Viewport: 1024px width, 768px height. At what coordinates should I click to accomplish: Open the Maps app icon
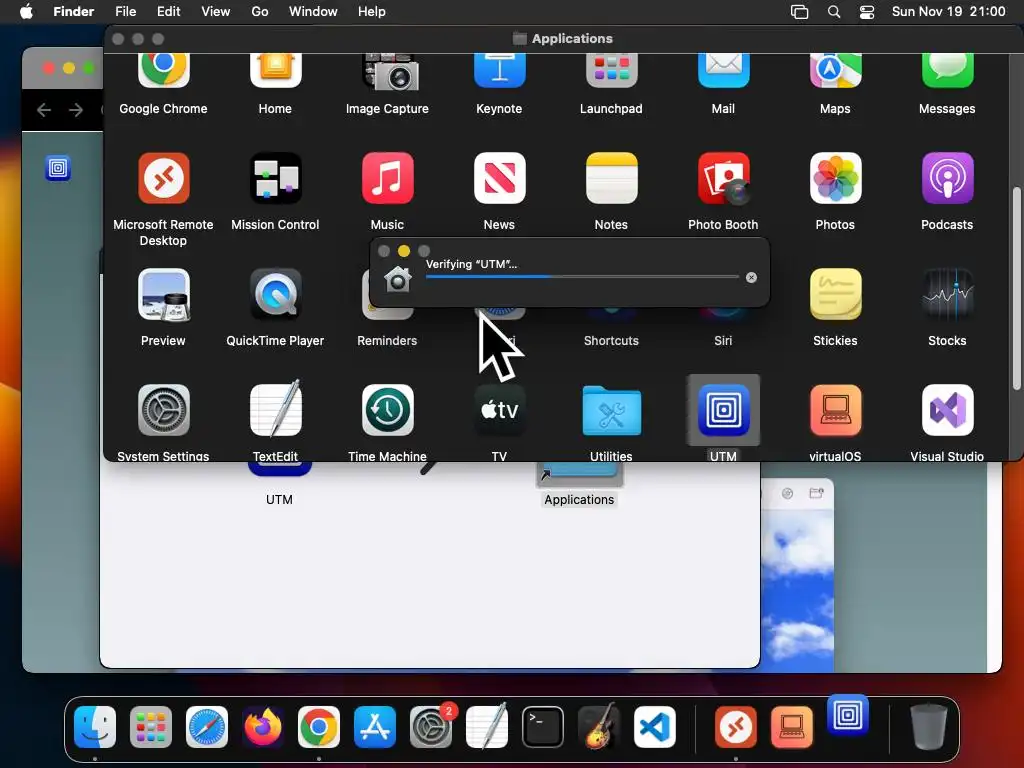[835, 71]
